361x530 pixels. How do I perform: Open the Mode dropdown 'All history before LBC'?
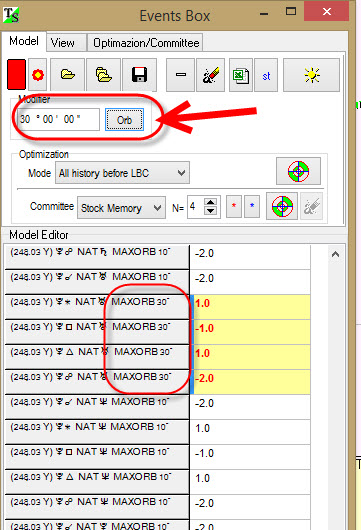[122, 173]
